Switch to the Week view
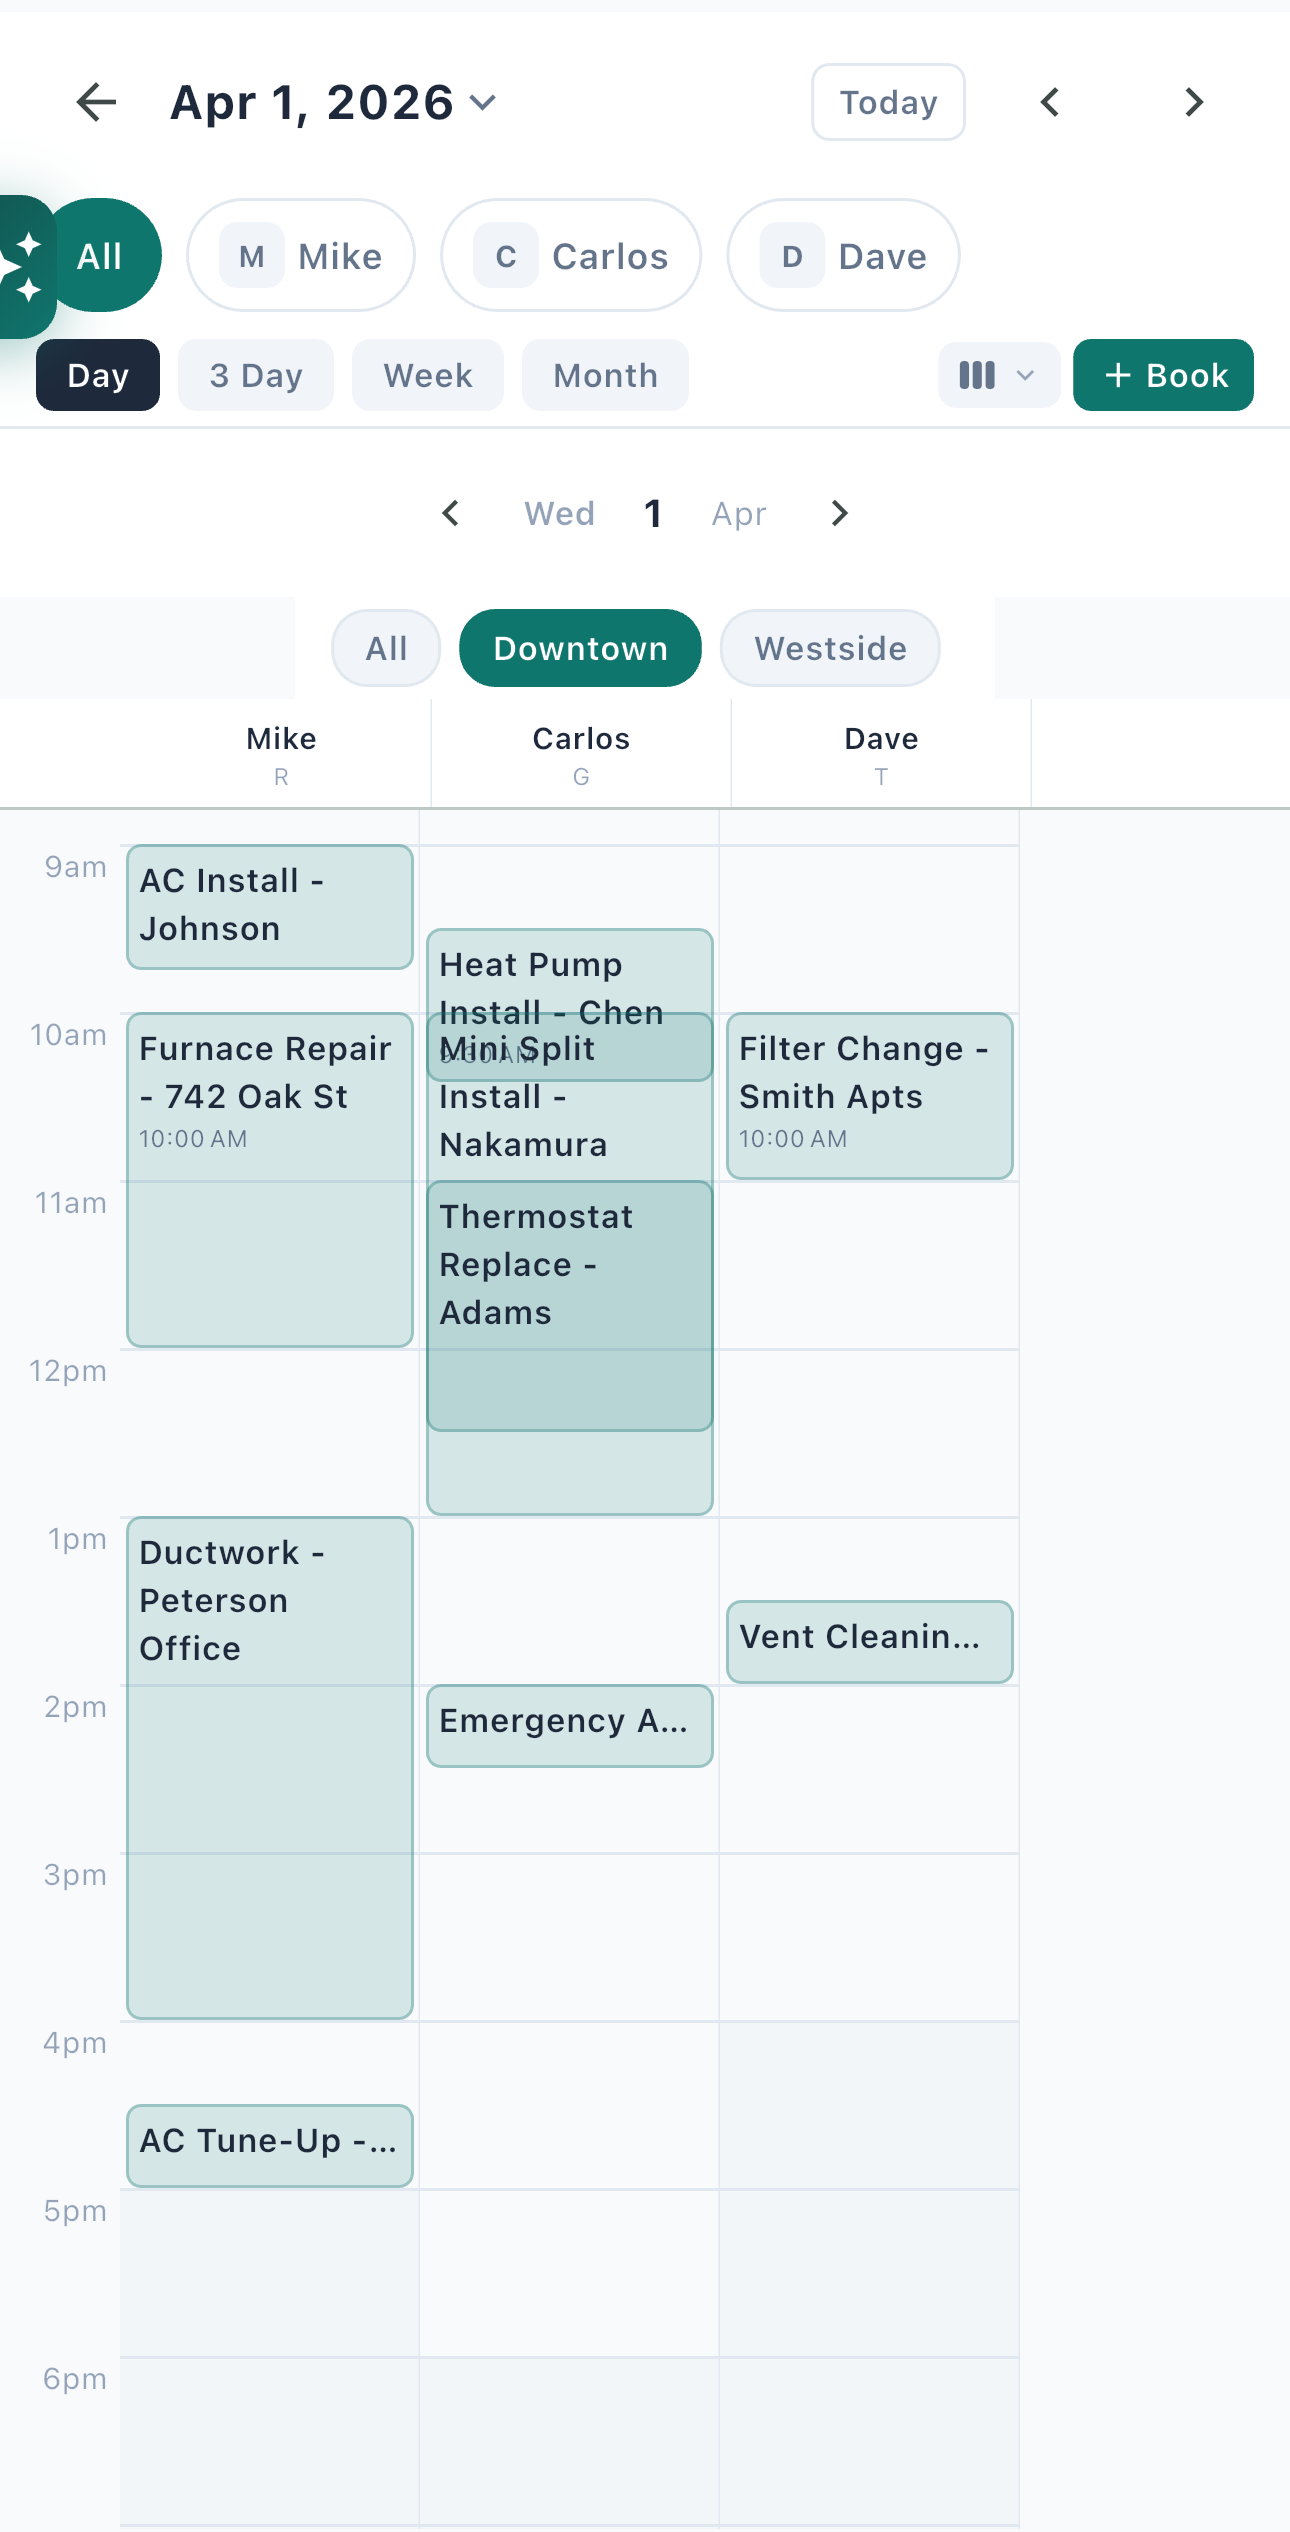 tap(428, 376)
